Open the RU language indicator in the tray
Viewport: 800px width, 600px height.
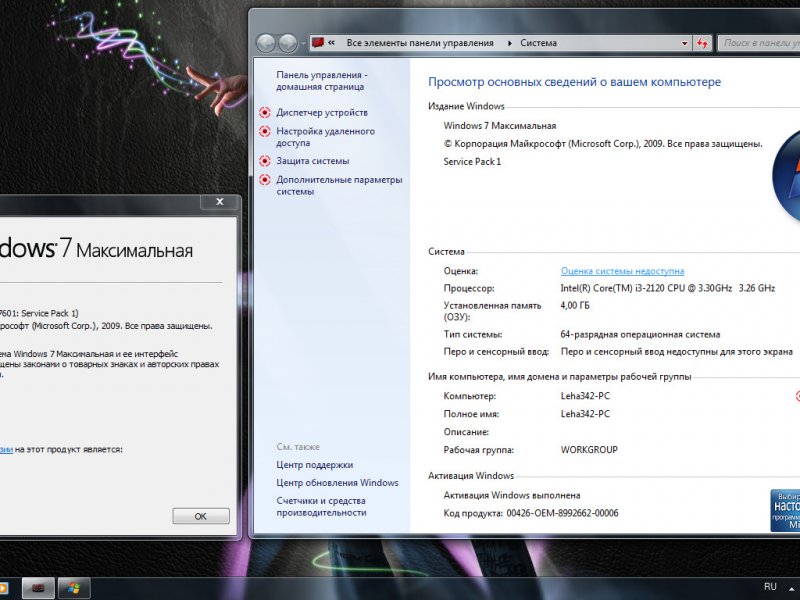(x=770, y=587)
